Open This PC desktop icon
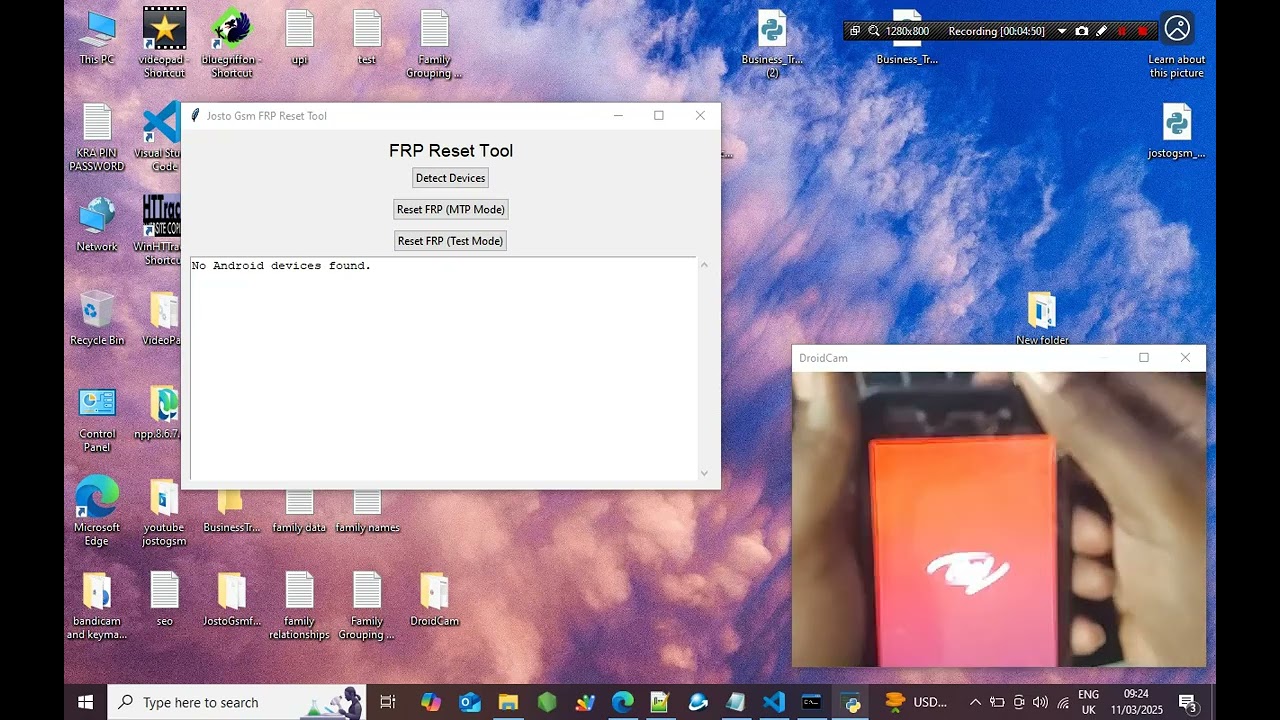 click(97, 38)
